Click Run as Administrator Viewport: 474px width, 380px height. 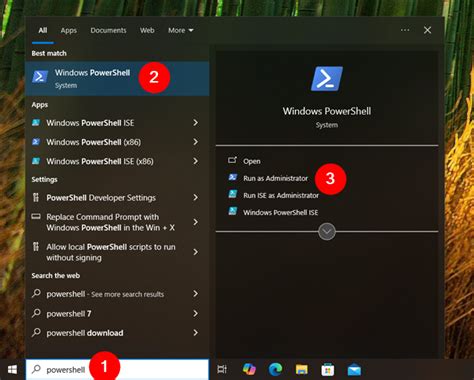(x=275, y=178)
